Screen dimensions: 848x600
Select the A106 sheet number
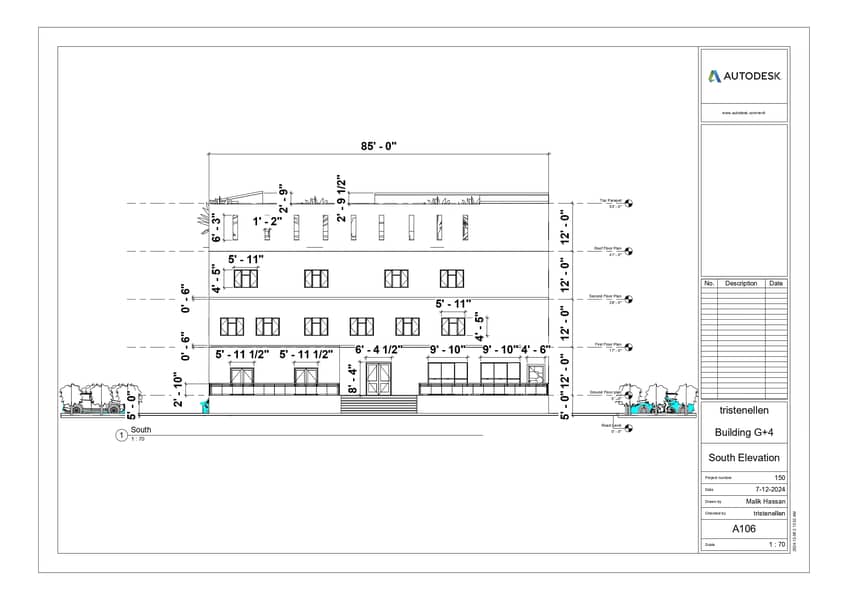click(x=743, y=527)
